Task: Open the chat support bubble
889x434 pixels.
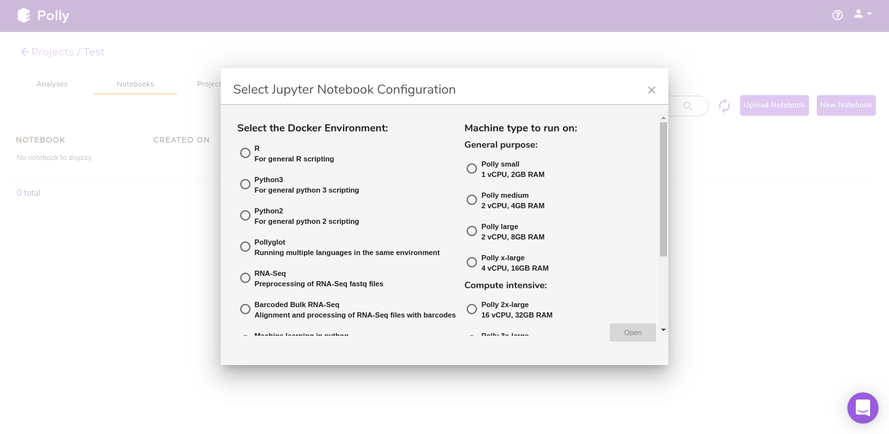Action: click(862, 407)
